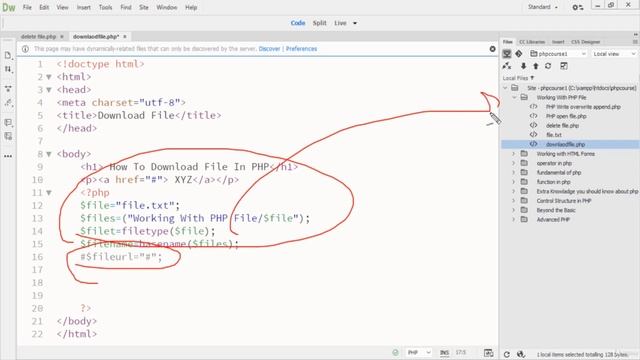
Task: Click the Expand All code icon
Action: [x=8, y=89]
